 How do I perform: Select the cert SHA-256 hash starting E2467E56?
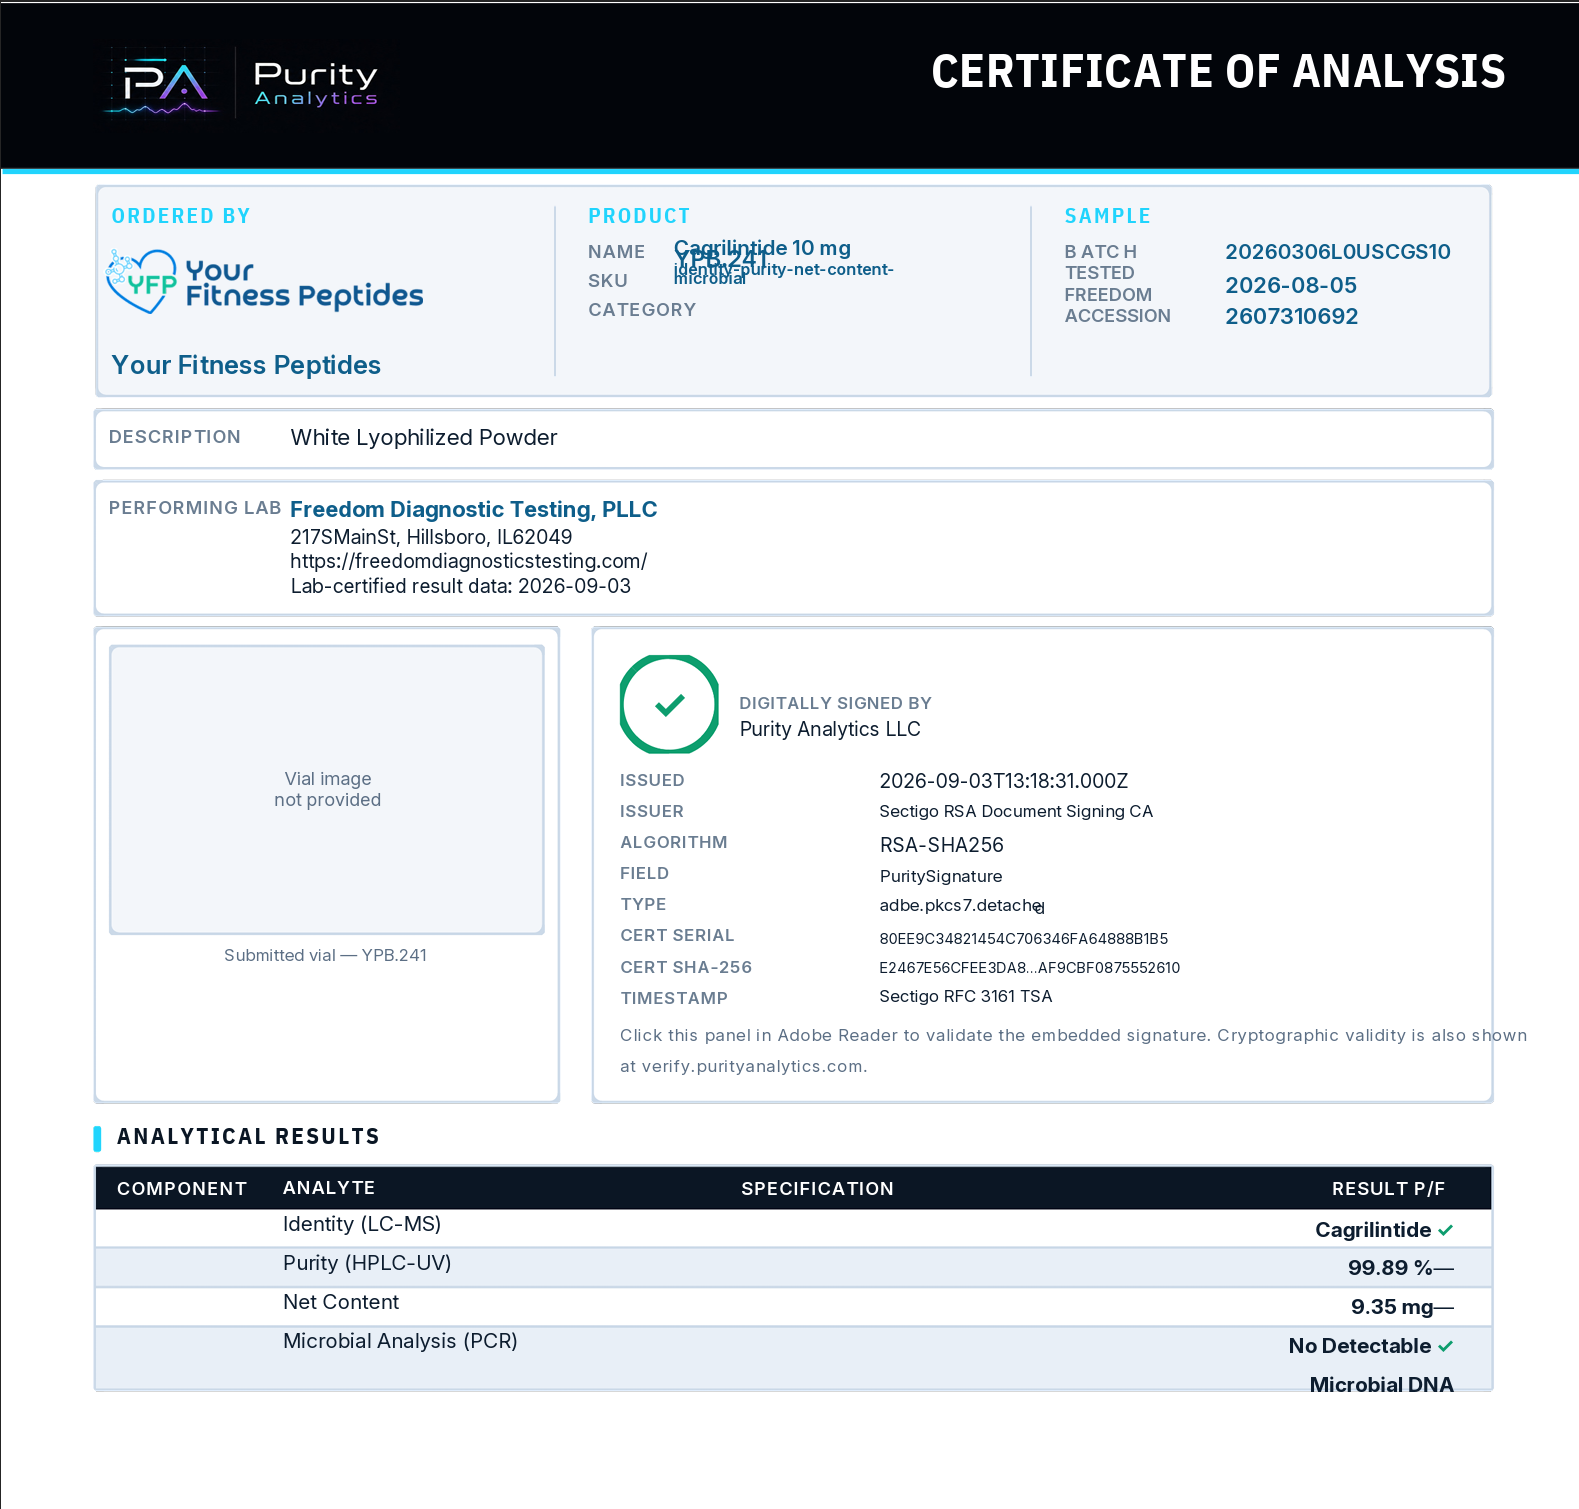[x=1030, y=967]
